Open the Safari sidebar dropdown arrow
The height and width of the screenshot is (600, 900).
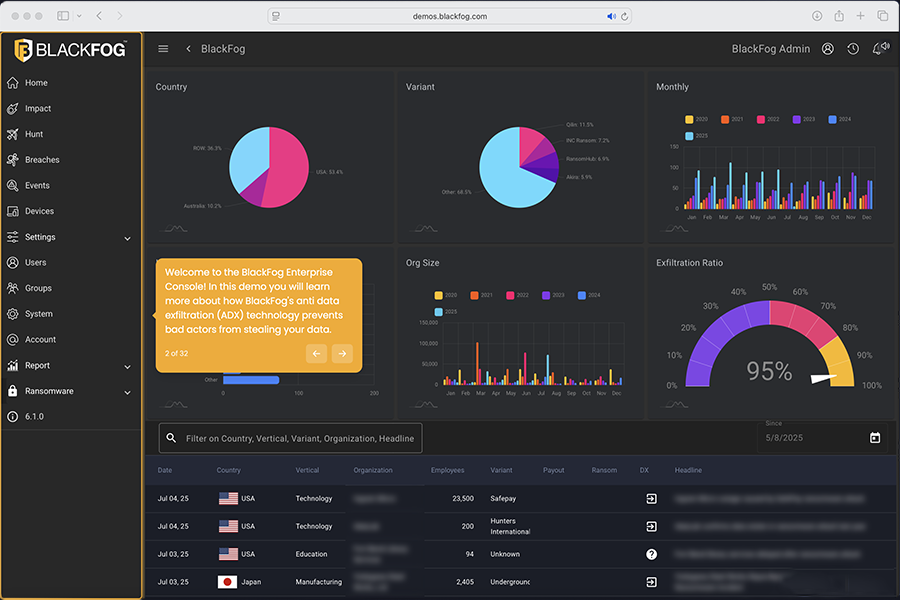click(79, 16)
